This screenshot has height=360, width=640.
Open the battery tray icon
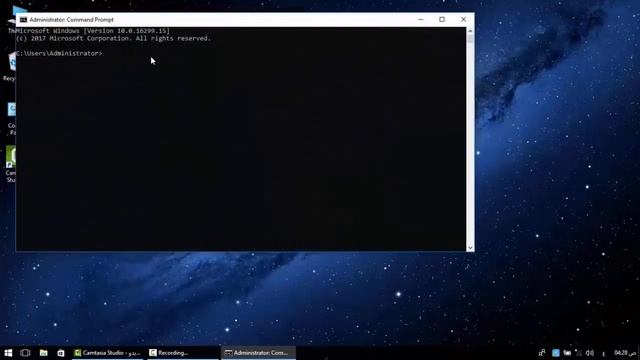tap(567, 353)
